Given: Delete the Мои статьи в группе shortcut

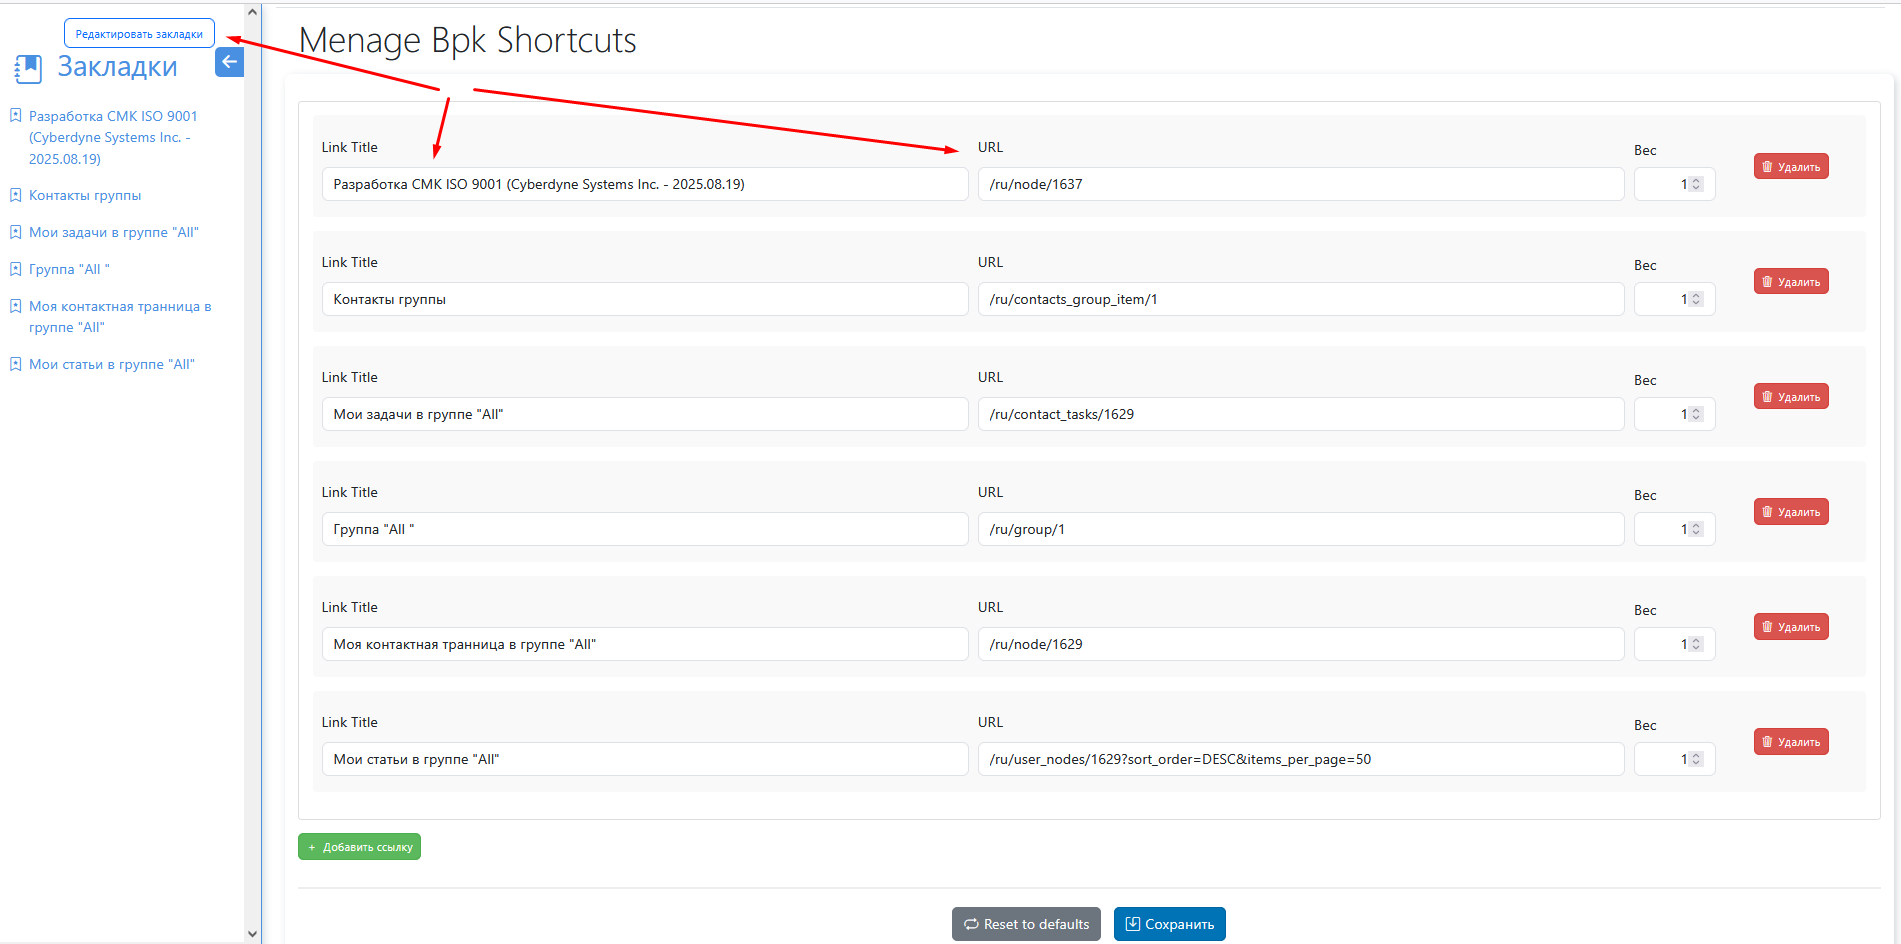Looking at the screenshot, I should [1790, 742].
